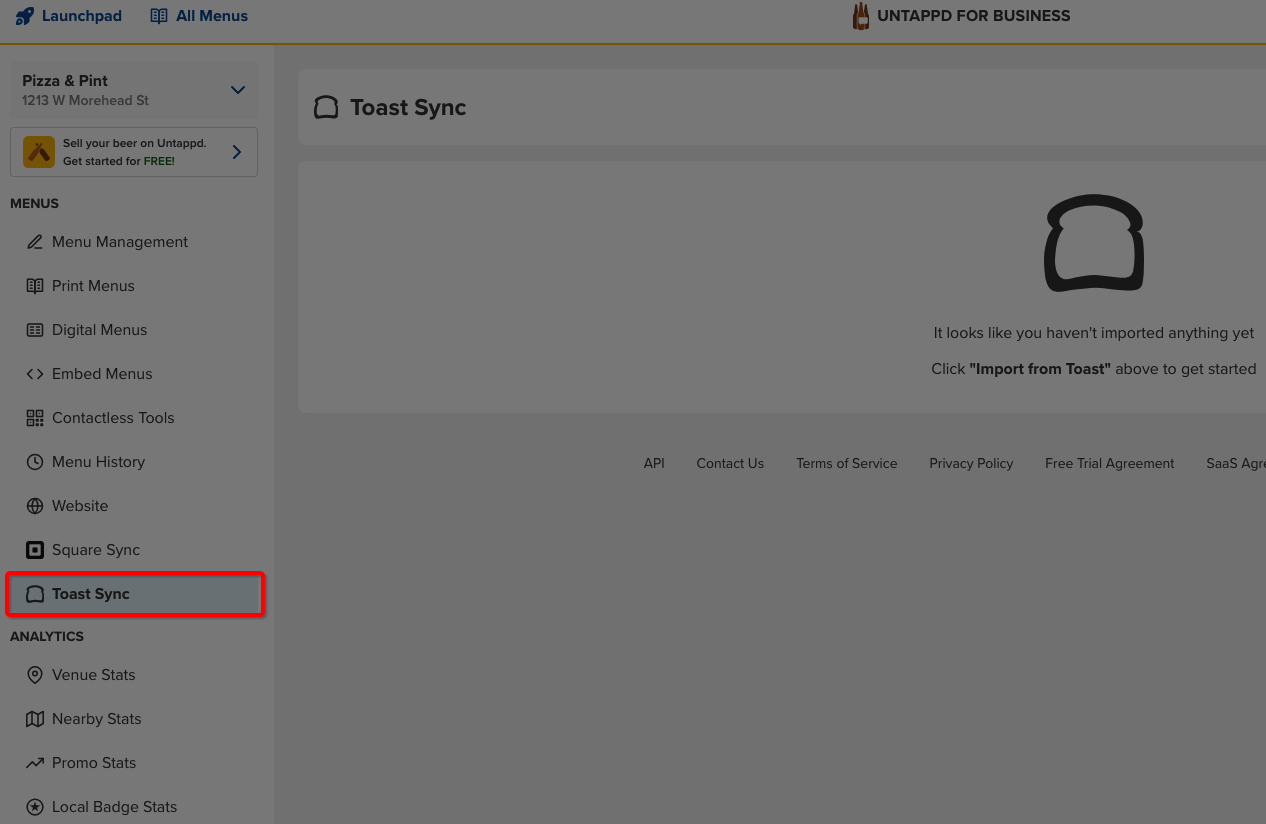Open the Sell your beer on Untappd banner arrow
1266x824 pixels.
[237, 152]
